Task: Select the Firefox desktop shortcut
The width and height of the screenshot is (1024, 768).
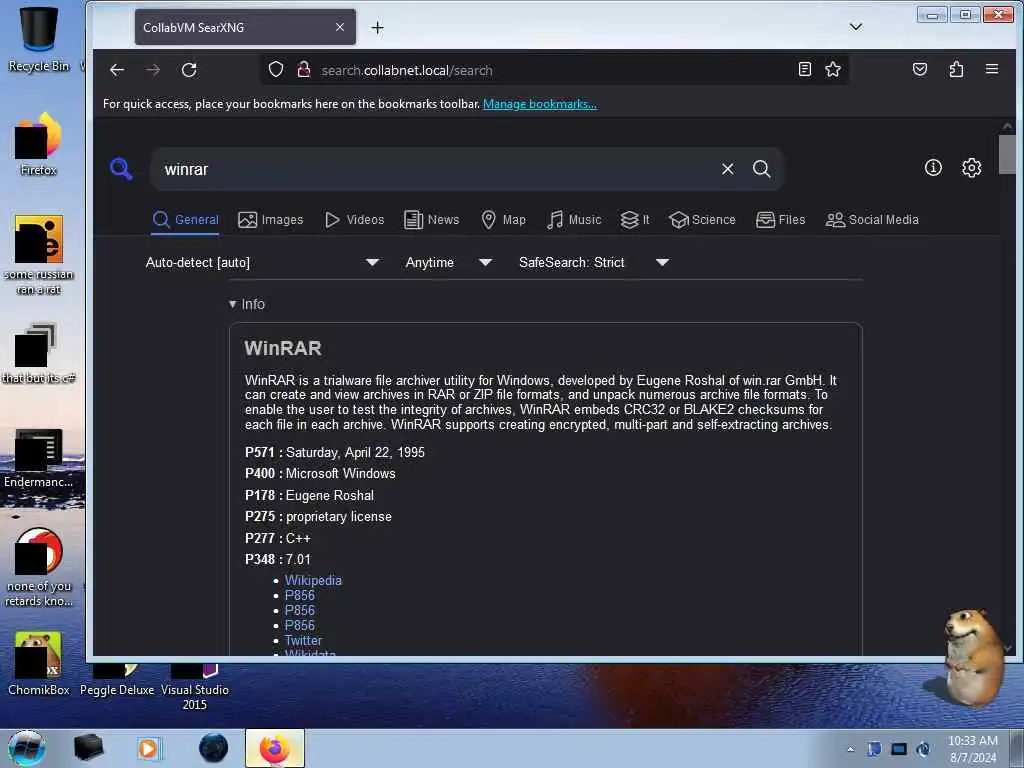Action: tap(39, 145)
